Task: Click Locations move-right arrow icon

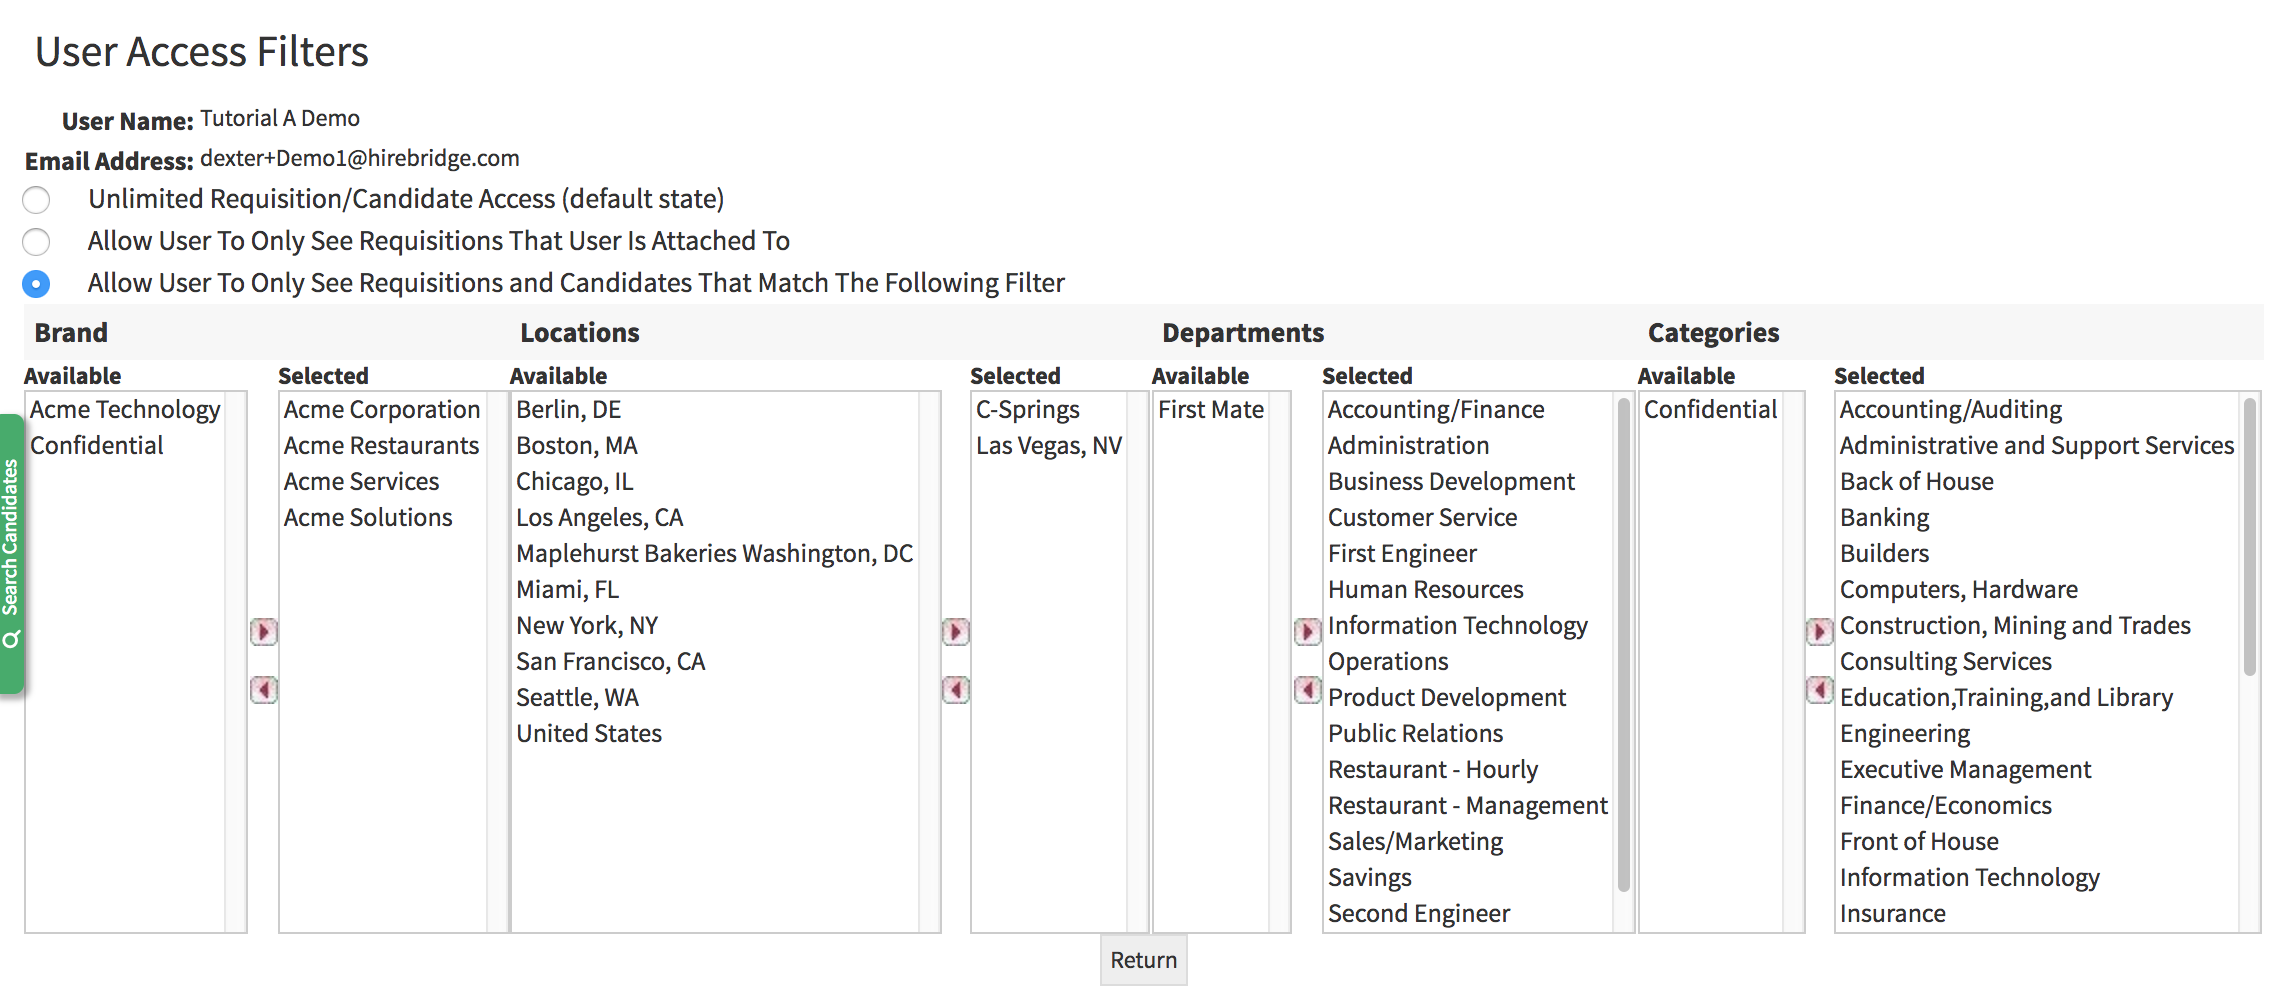Action: point(955,632)
